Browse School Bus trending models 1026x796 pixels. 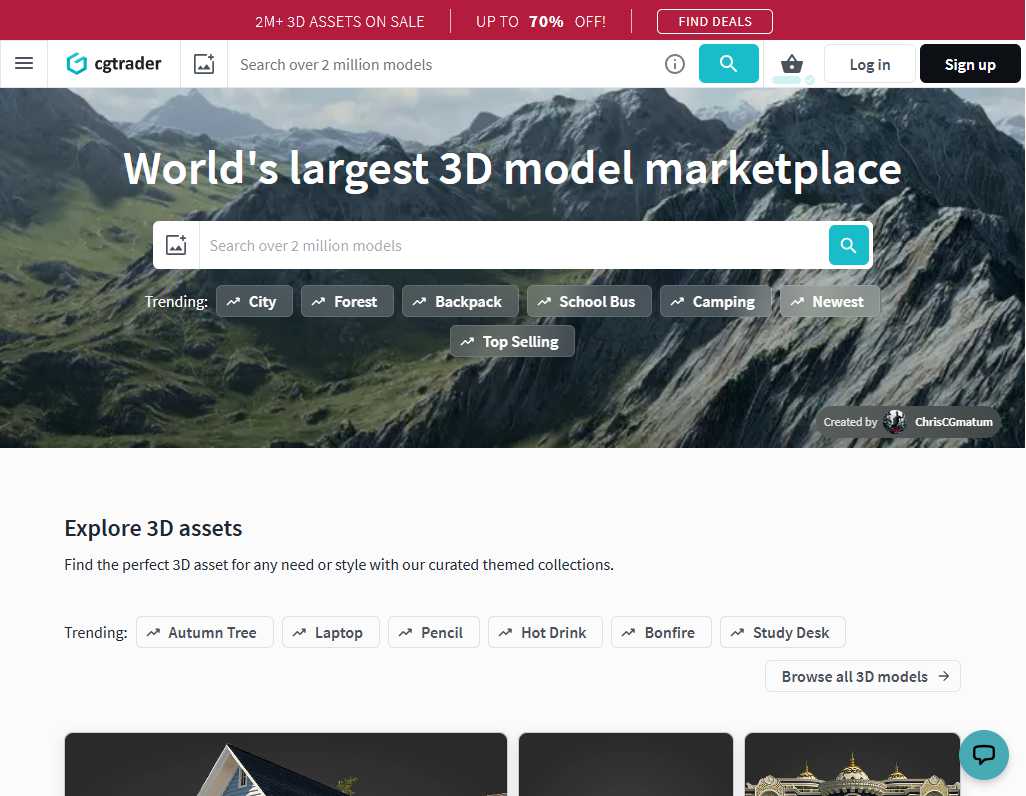tap(589, 301)
